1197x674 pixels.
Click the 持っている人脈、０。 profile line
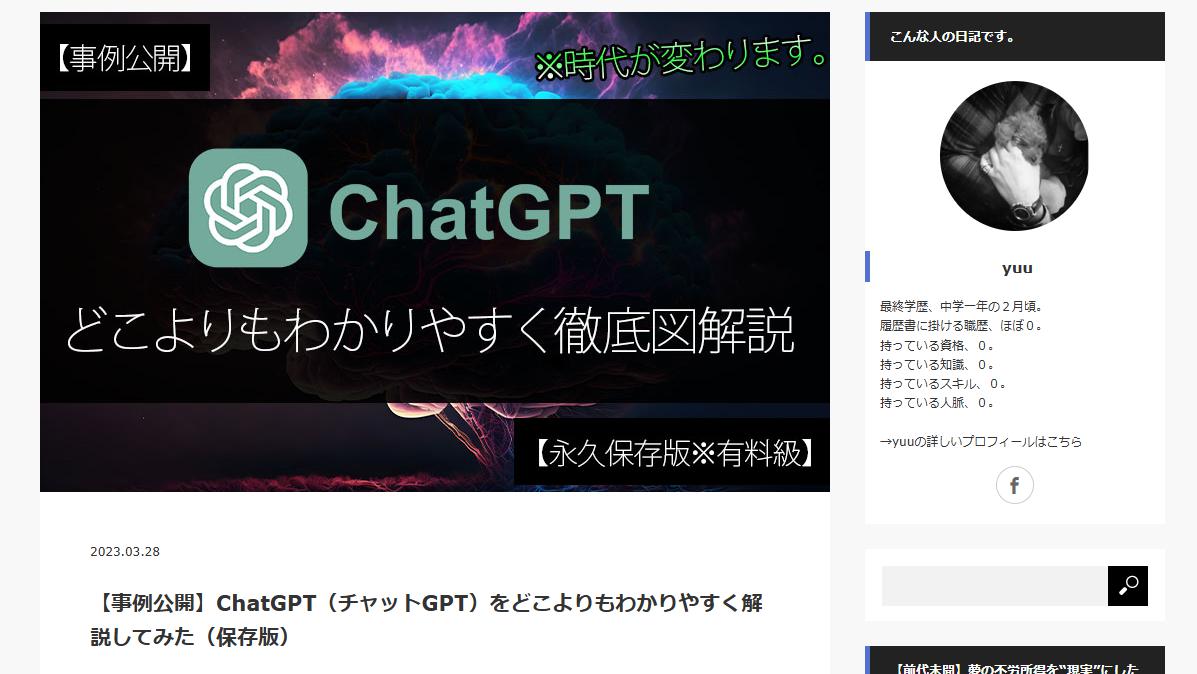pos(937,403)
